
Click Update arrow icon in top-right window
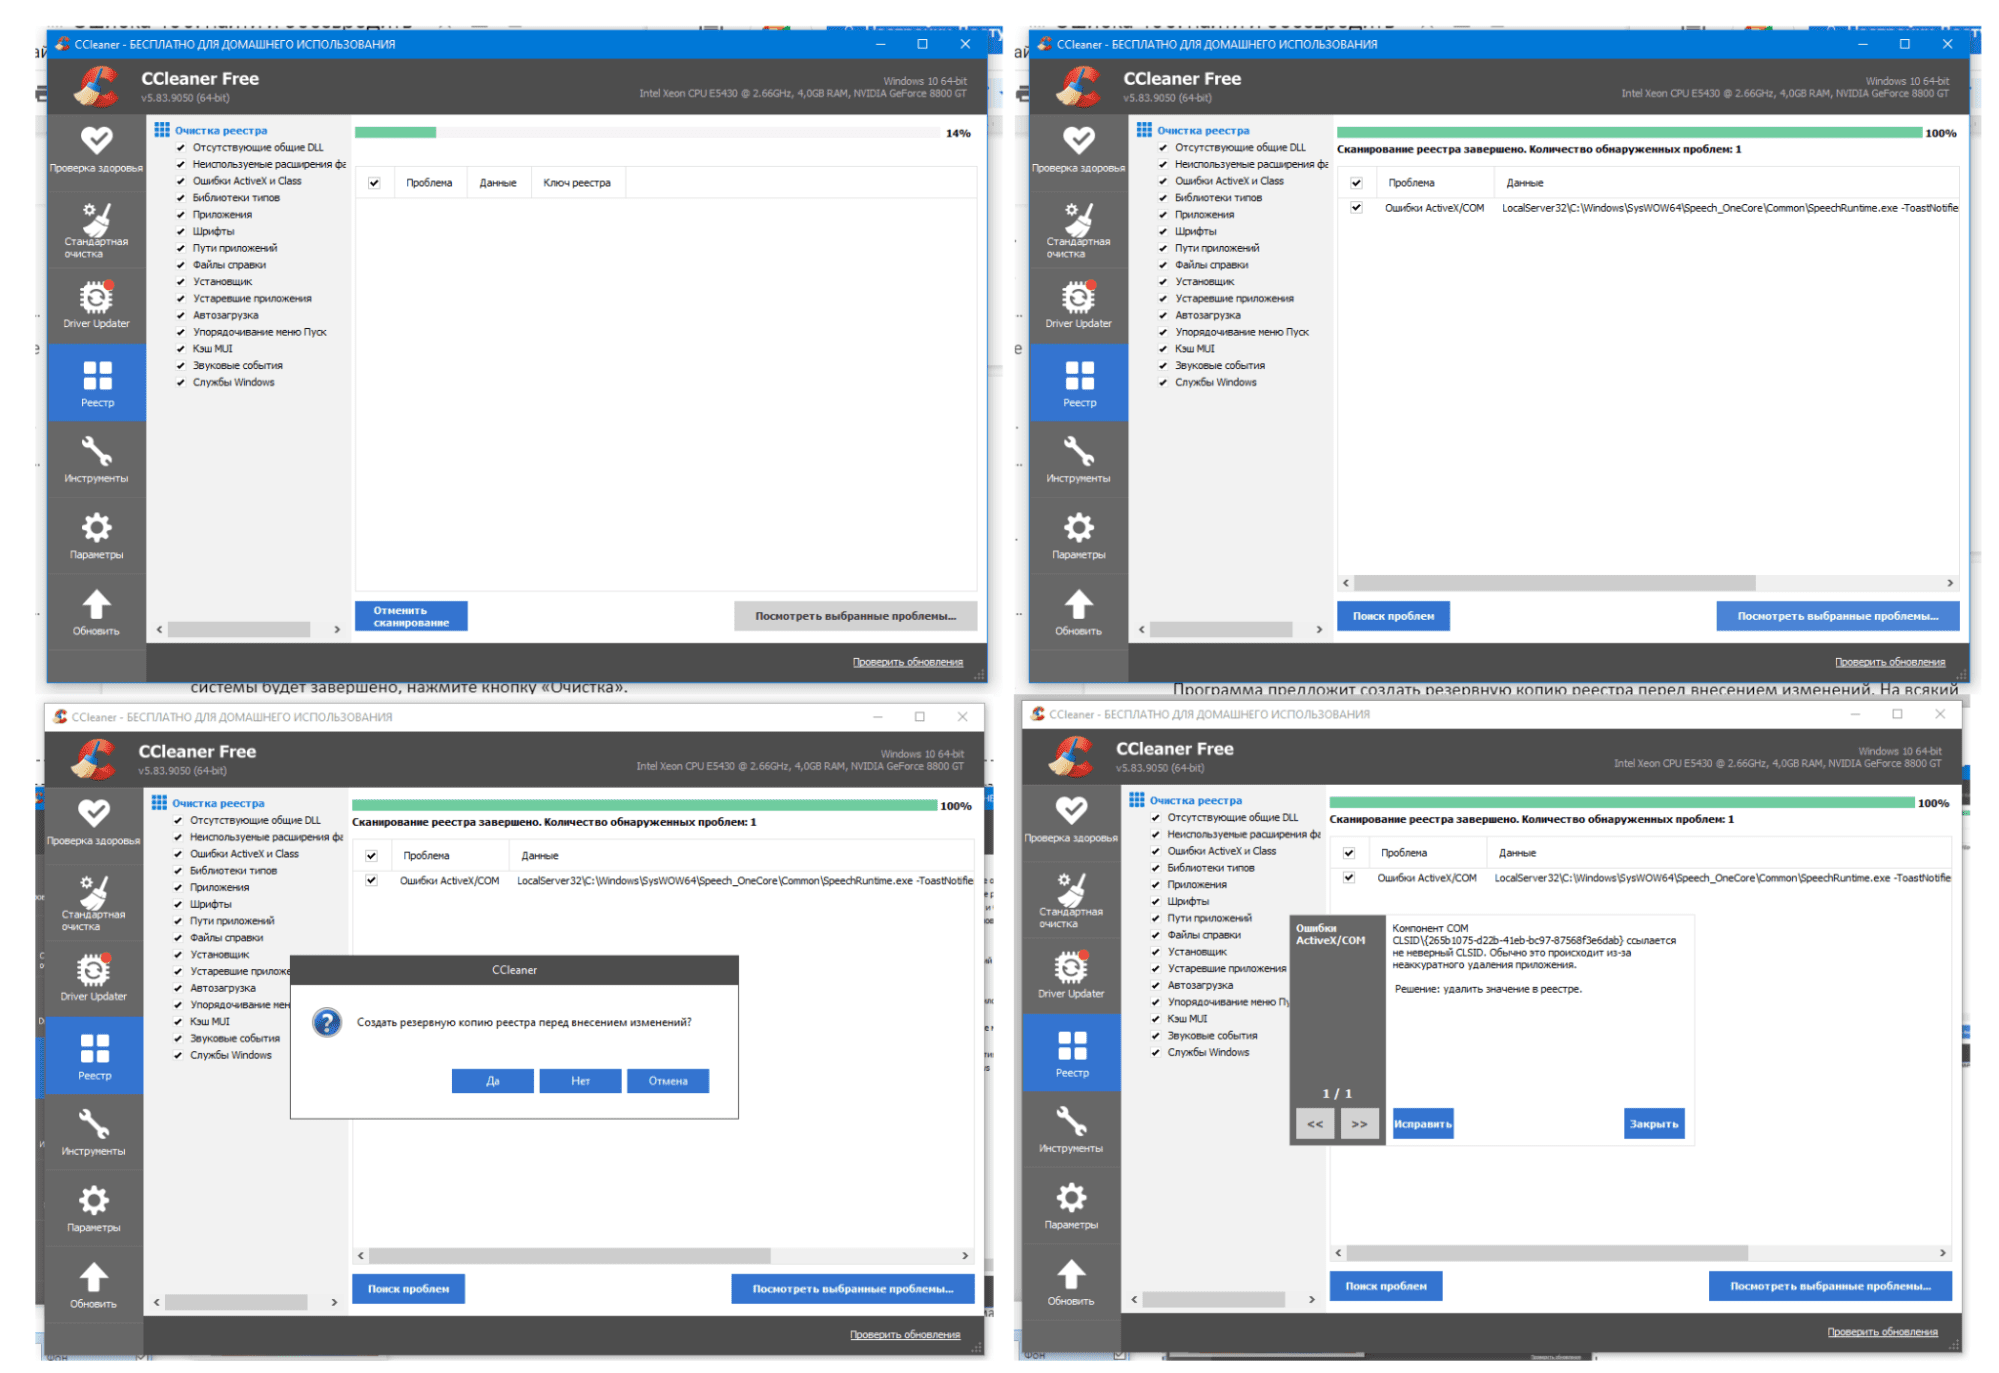1078,604
